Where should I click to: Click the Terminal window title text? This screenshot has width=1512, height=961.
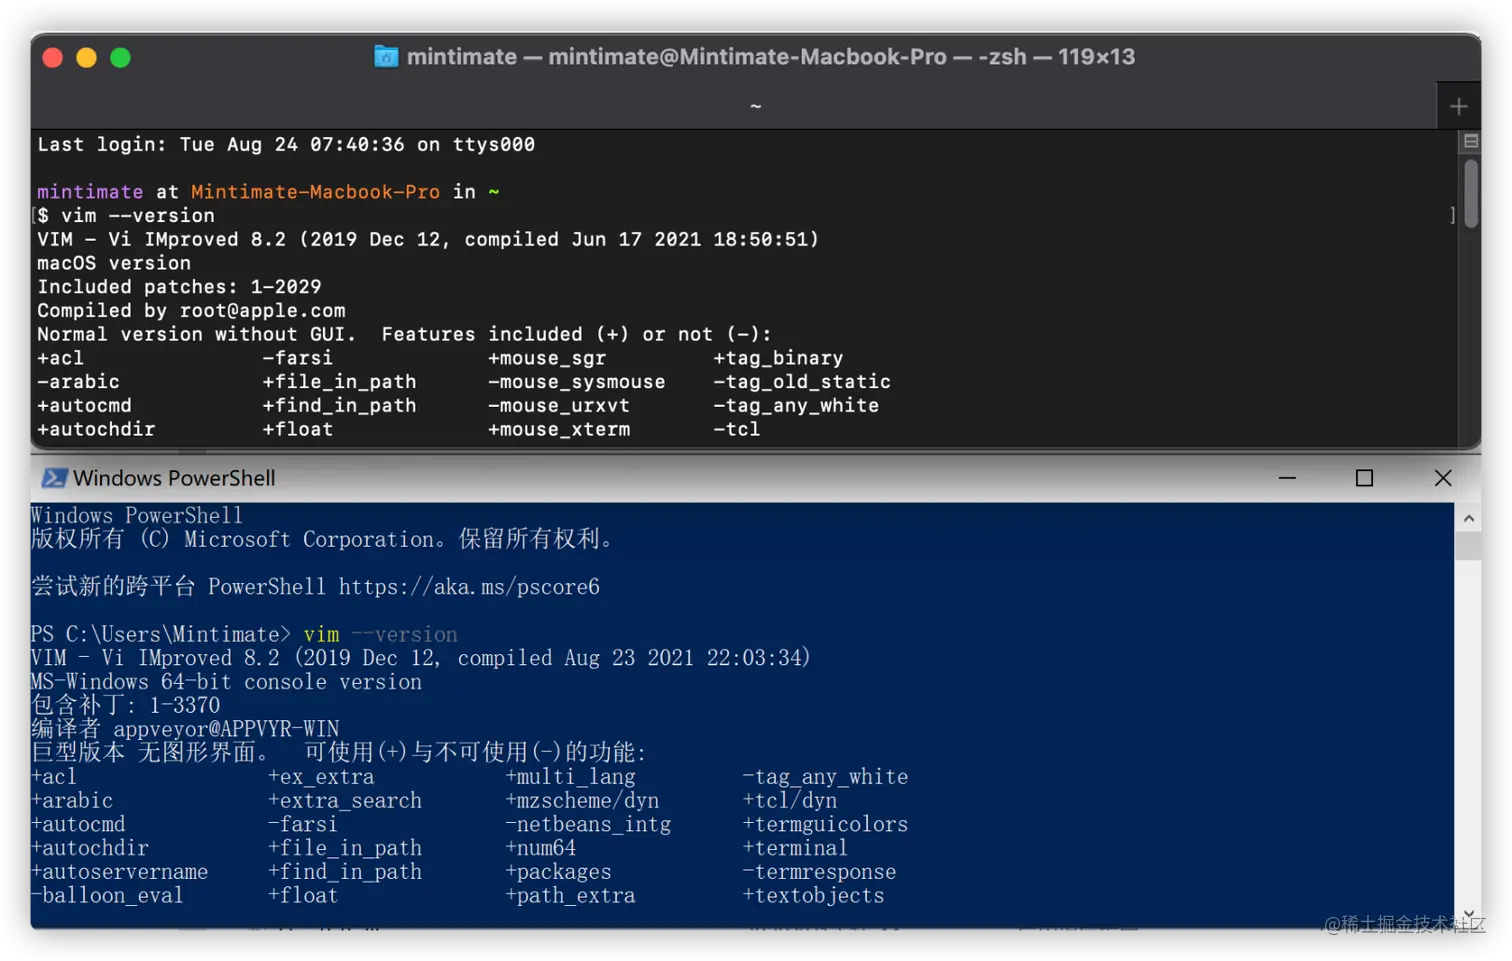771,57
